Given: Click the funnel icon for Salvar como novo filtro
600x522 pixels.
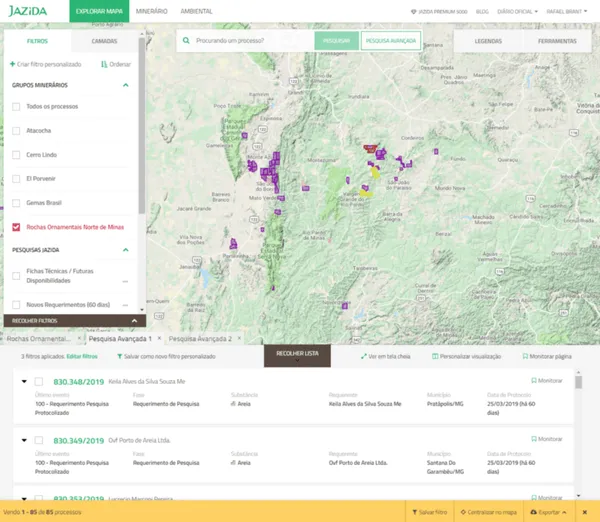Looking at the screenshot, I should pos(119,356).
